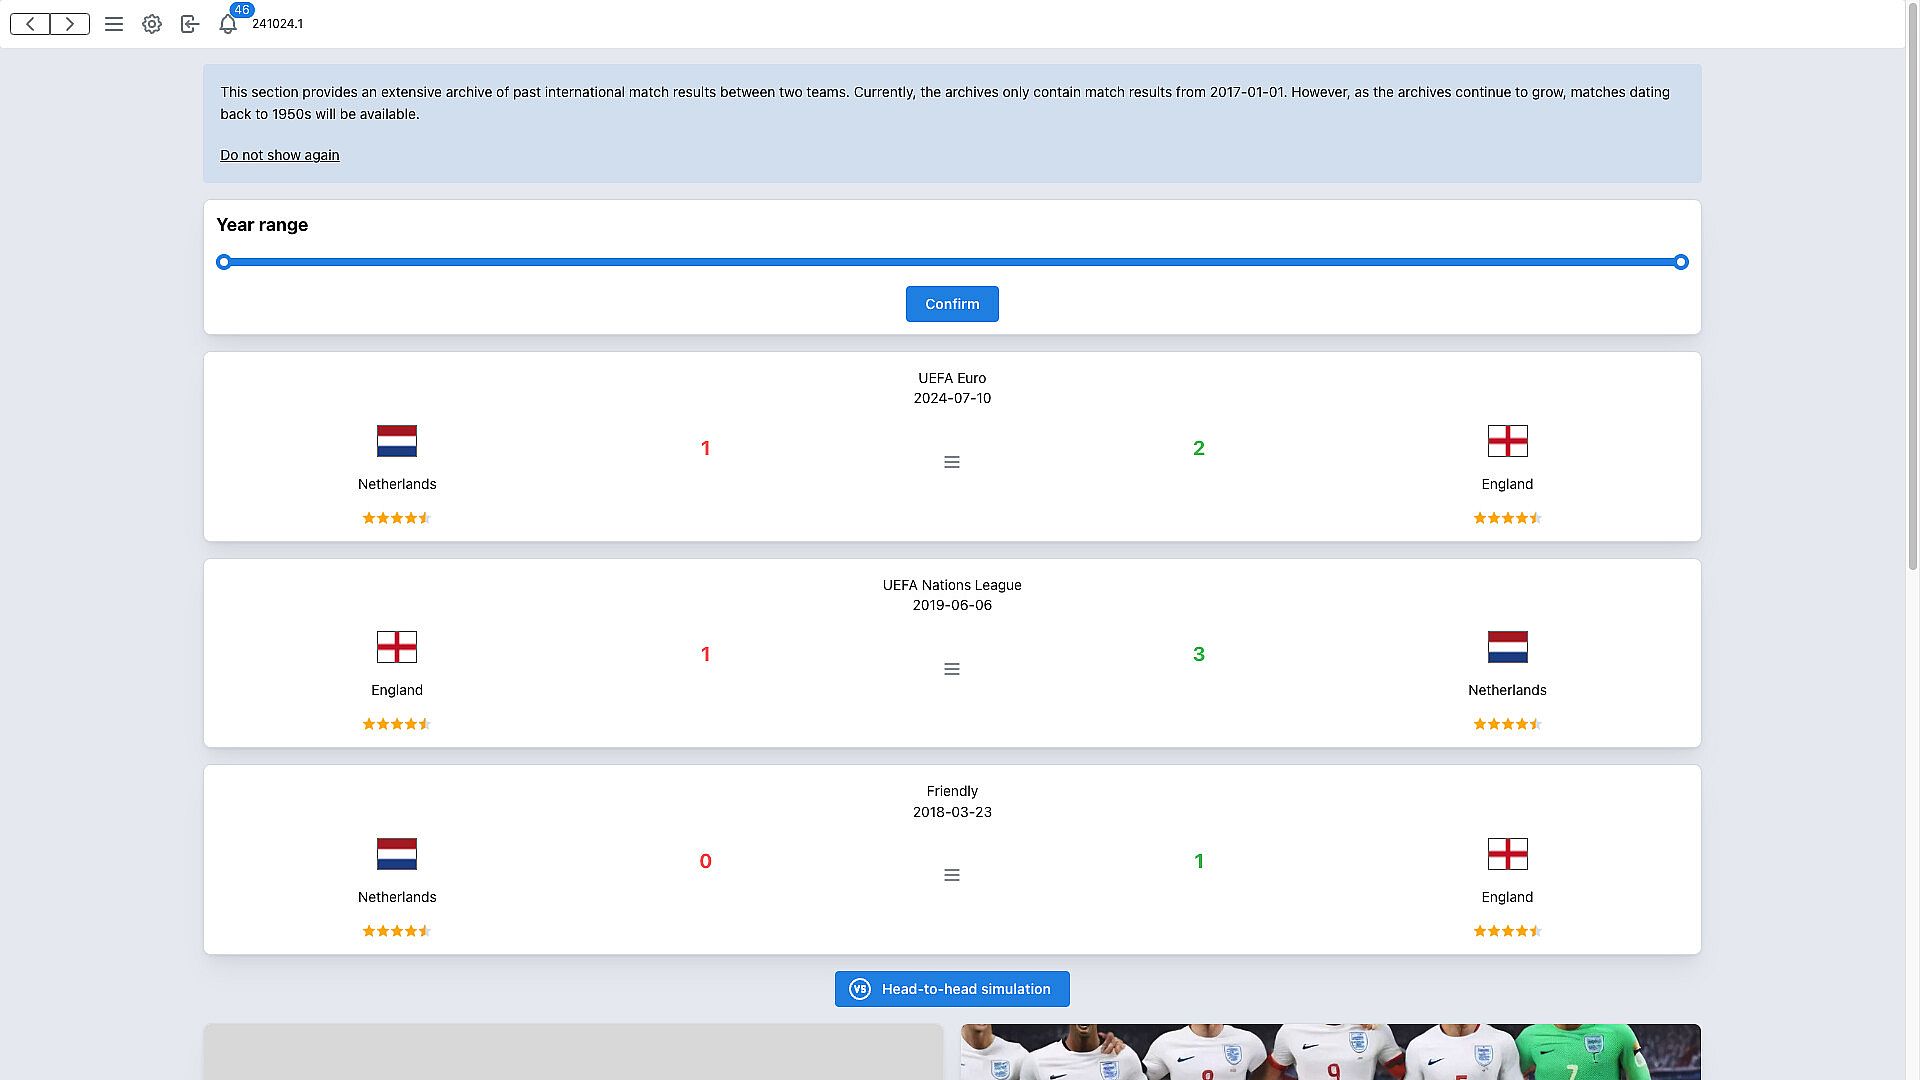The image size is (1920, 1080).
Task: Click the forward navigation arrow
Action: click(69, 24)
